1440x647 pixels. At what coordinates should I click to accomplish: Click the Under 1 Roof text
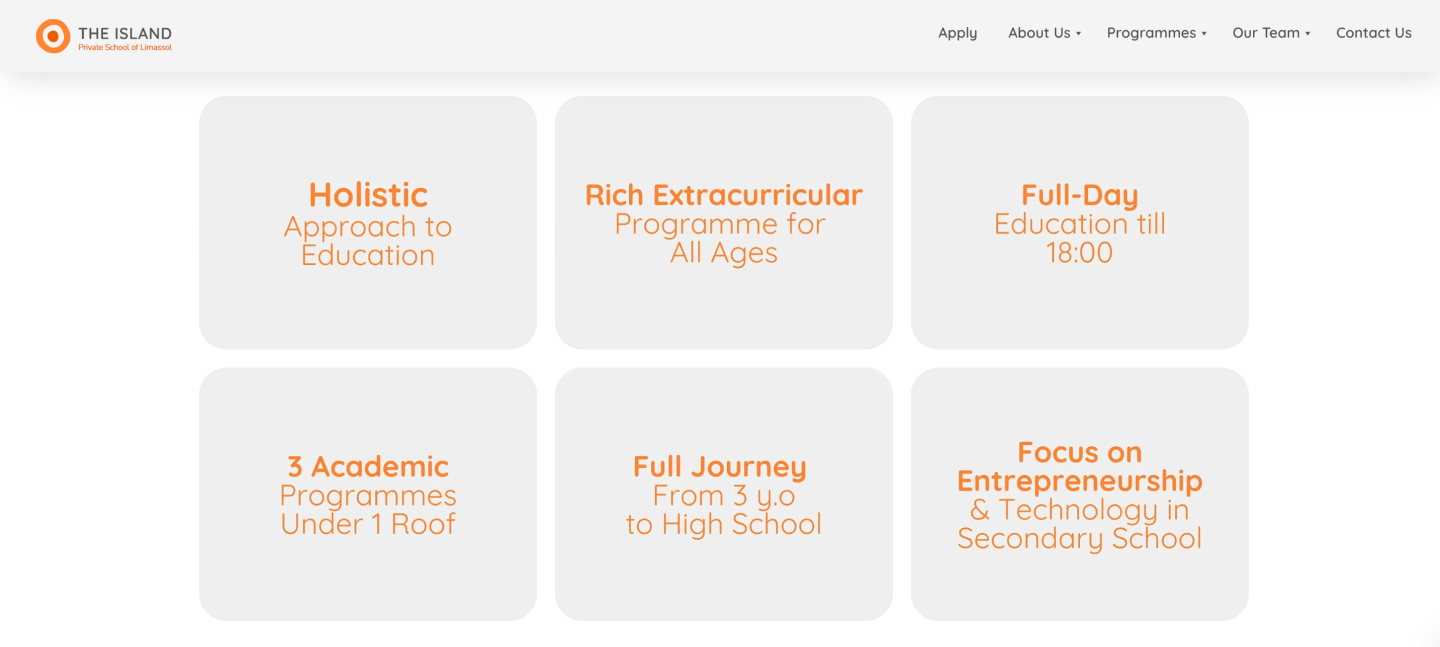tap(368, 524)
